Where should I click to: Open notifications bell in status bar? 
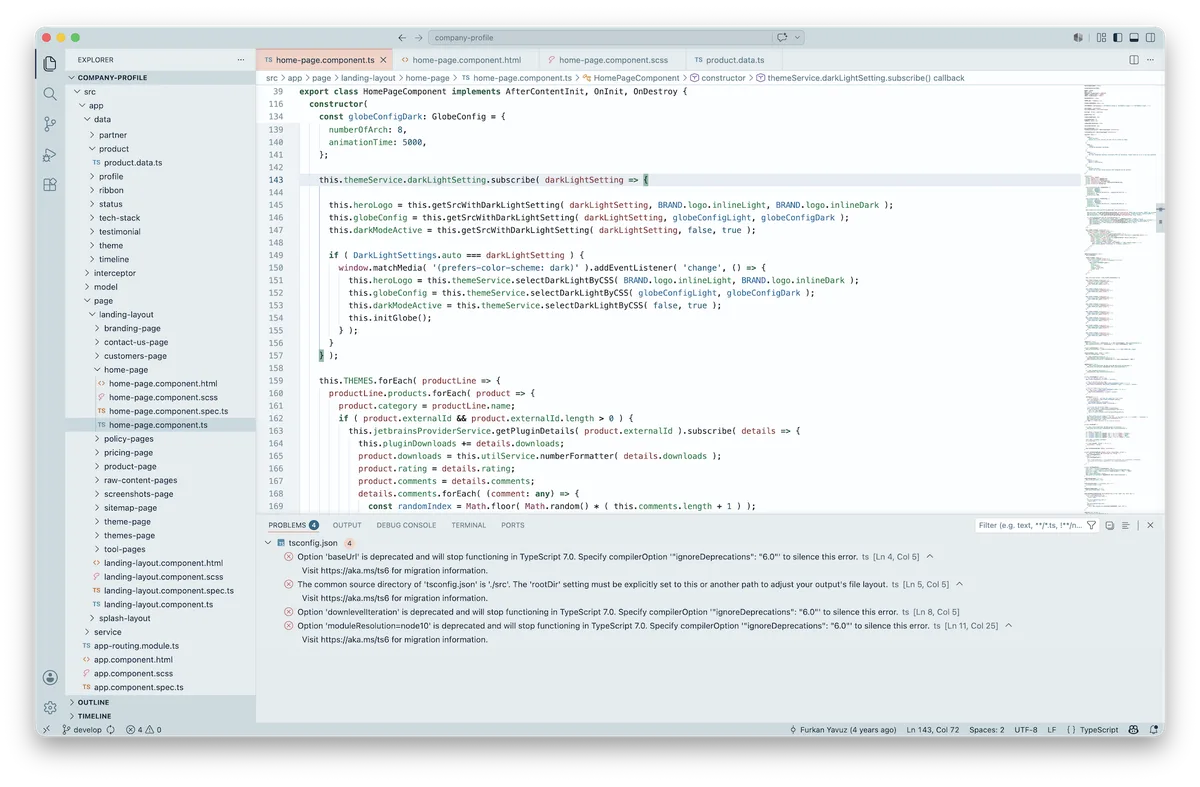[x=1152, y=730]
